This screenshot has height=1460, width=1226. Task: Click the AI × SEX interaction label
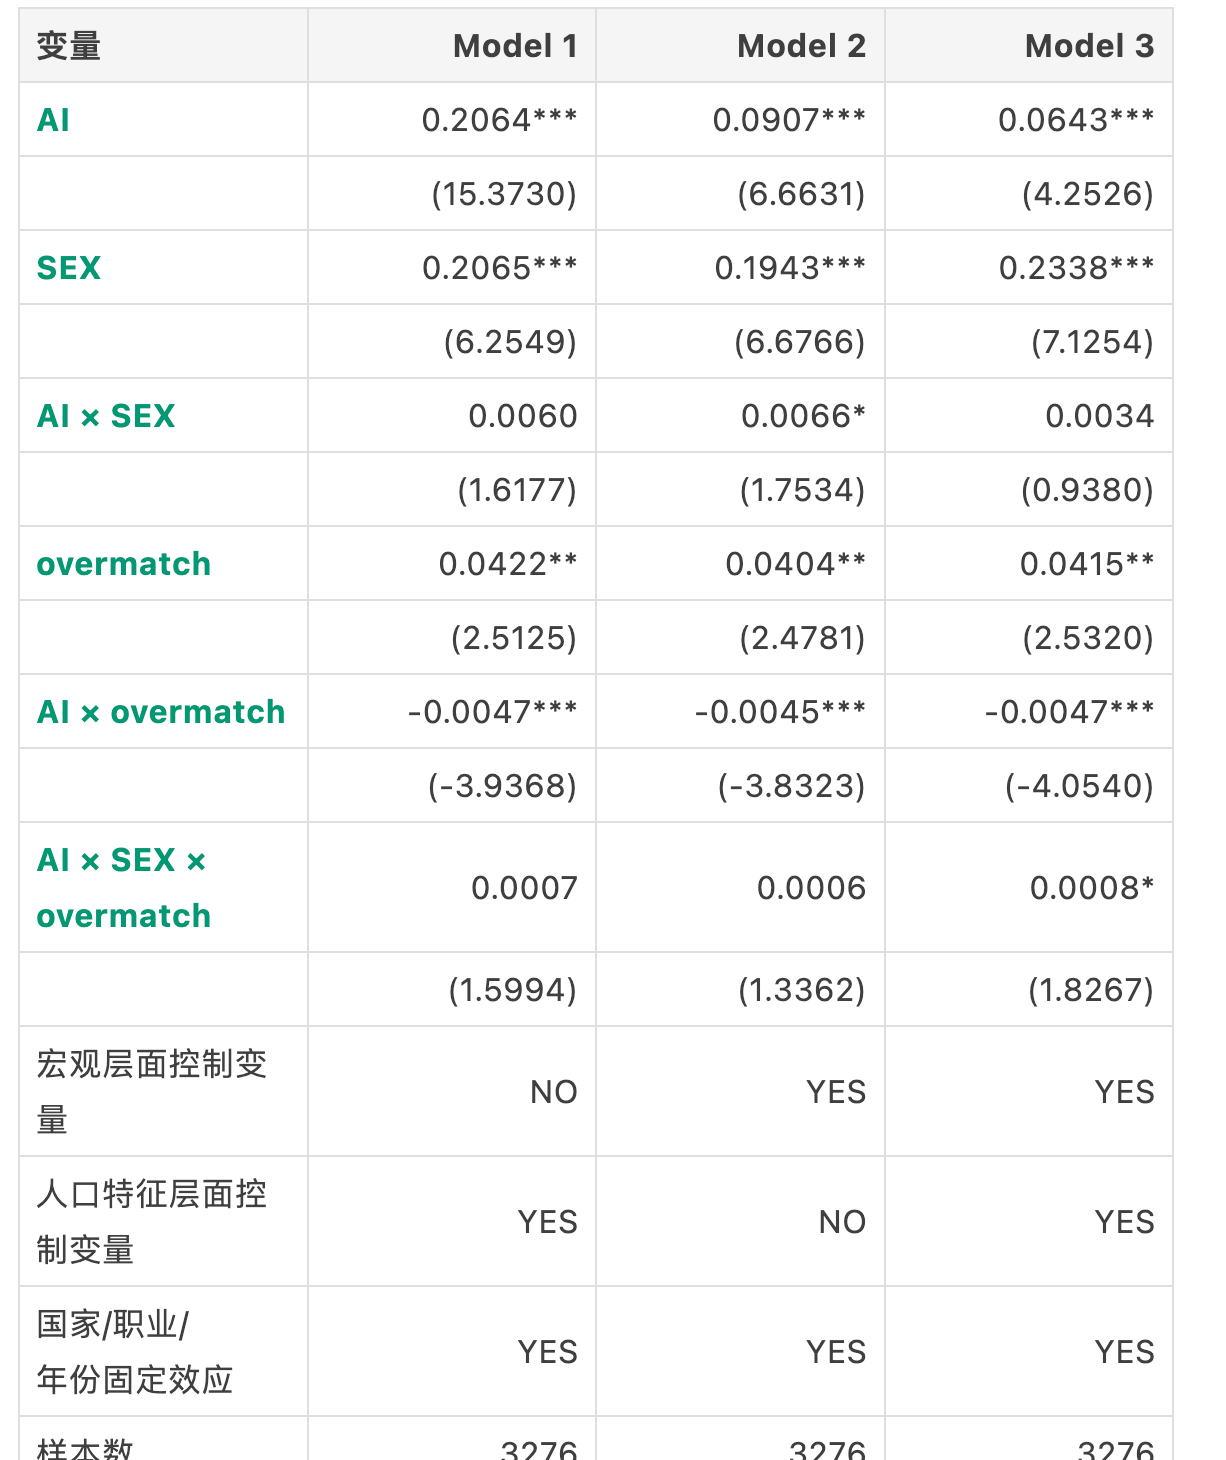point(106,416)
